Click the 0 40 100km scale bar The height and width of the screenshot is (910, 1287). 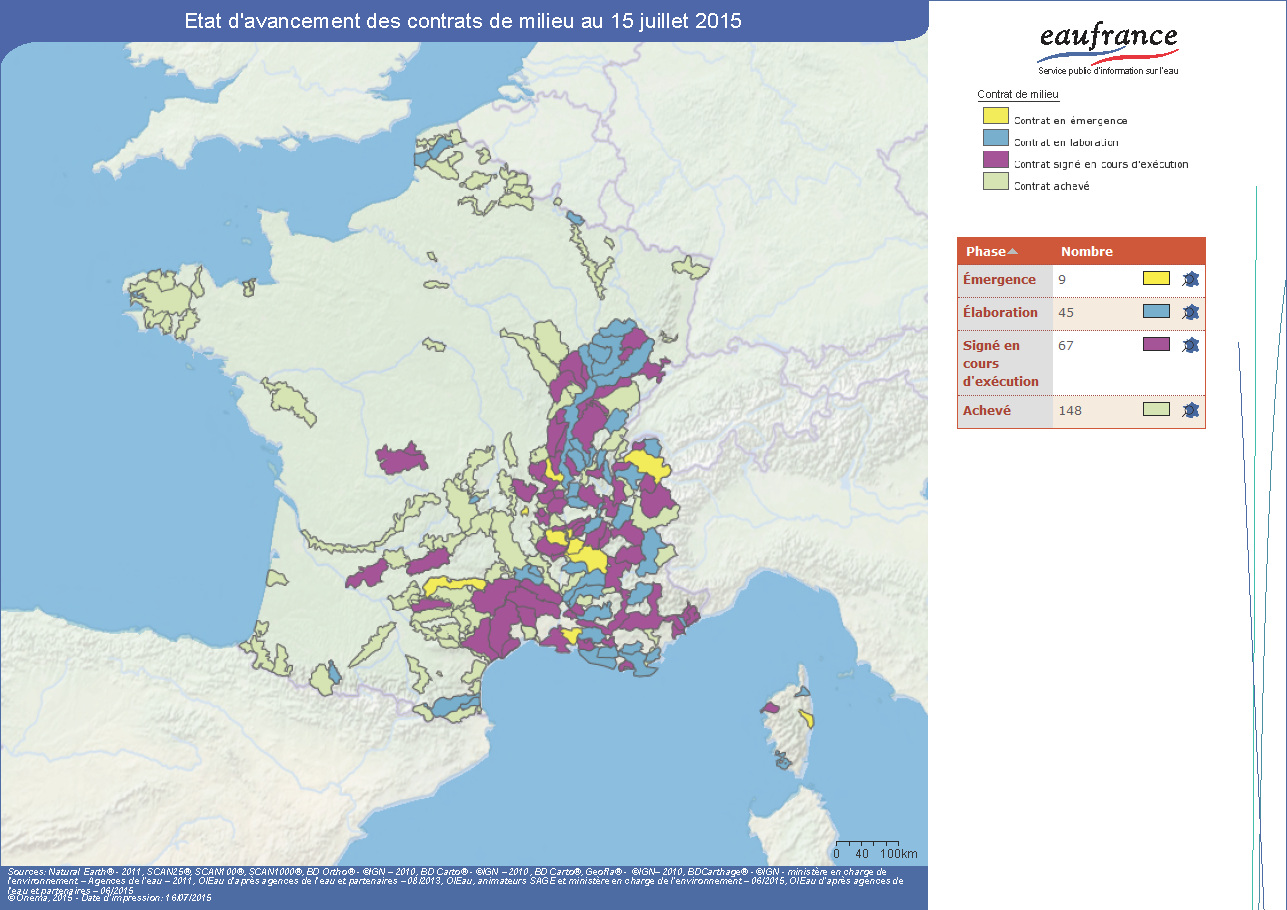coord(875,849)
